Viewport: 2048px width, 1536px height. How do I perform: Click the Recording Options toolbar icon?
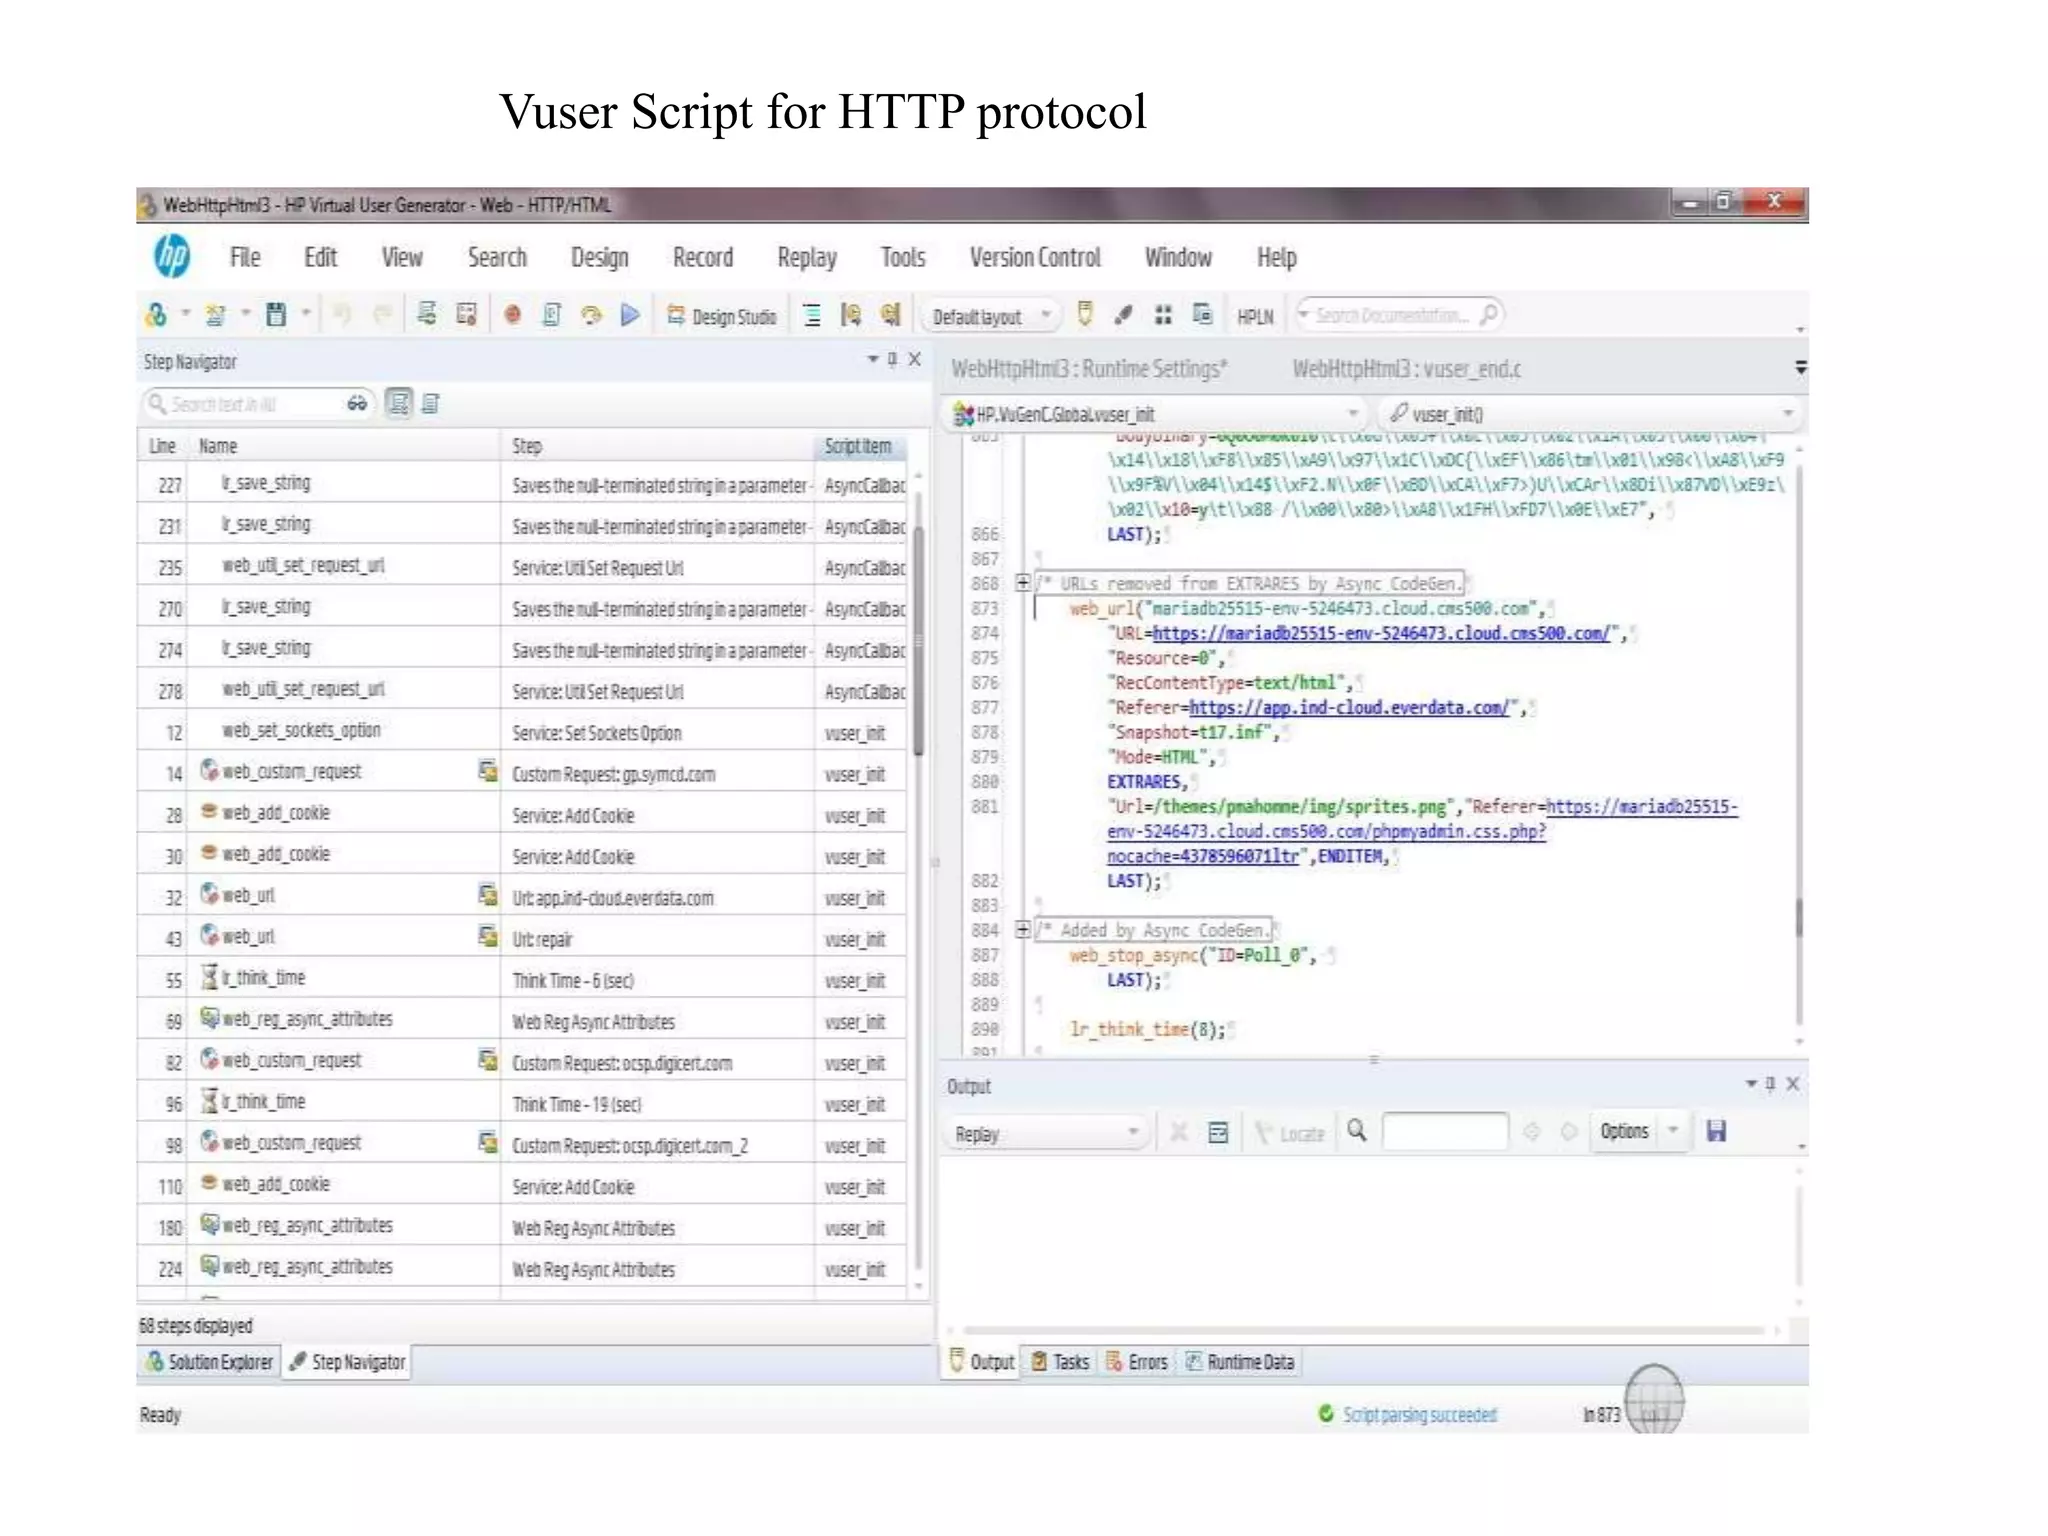466,315
